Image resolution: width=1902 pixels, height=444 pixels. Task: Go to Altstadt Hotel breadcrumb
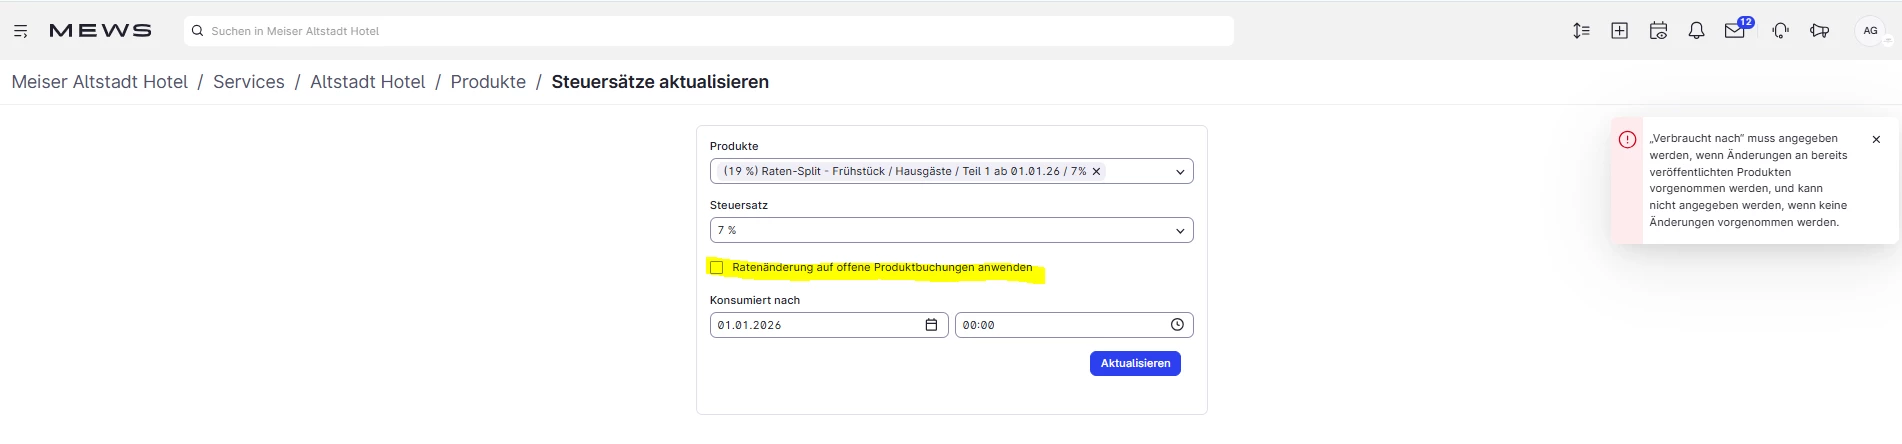coord(367,82)
